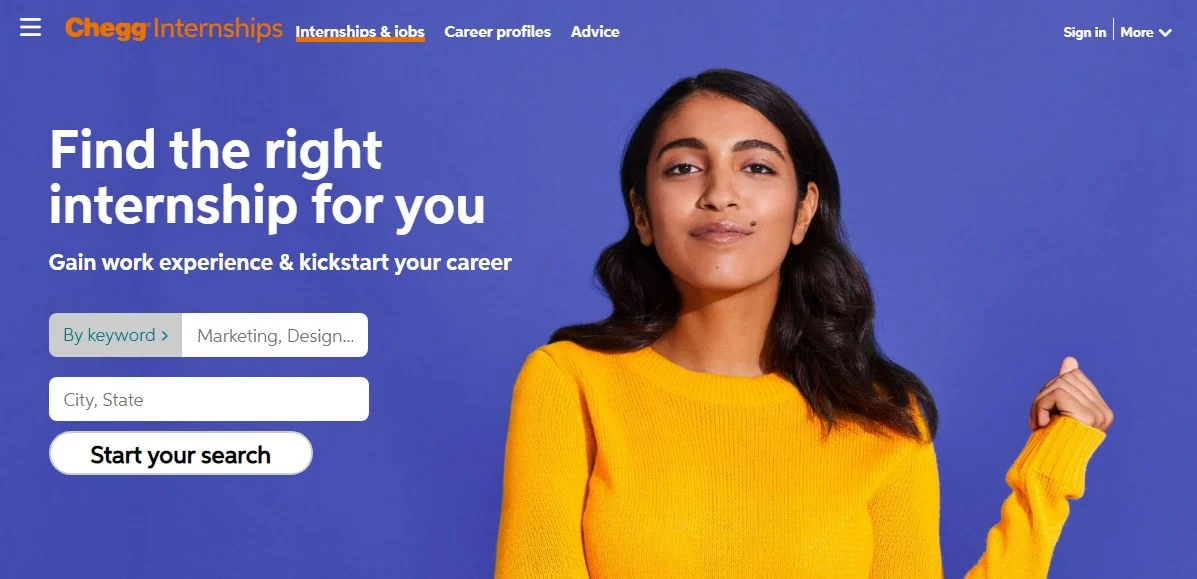The height and width of the screenshot is (579, 1197).
Task: Expand the By keyword search type selector
Action: [x=115, y=335]
